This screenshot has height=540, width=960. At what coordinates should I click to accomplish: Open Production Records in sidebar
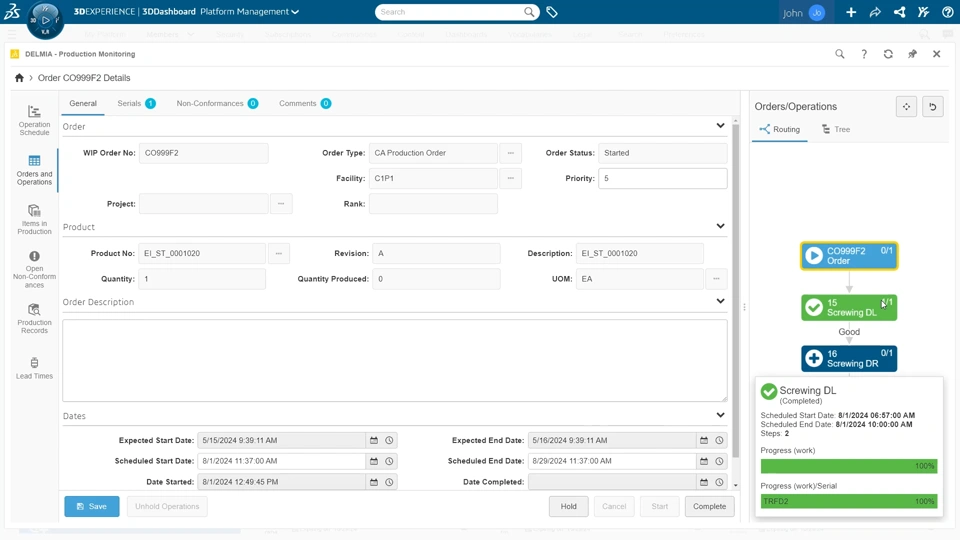coord(34,318)
